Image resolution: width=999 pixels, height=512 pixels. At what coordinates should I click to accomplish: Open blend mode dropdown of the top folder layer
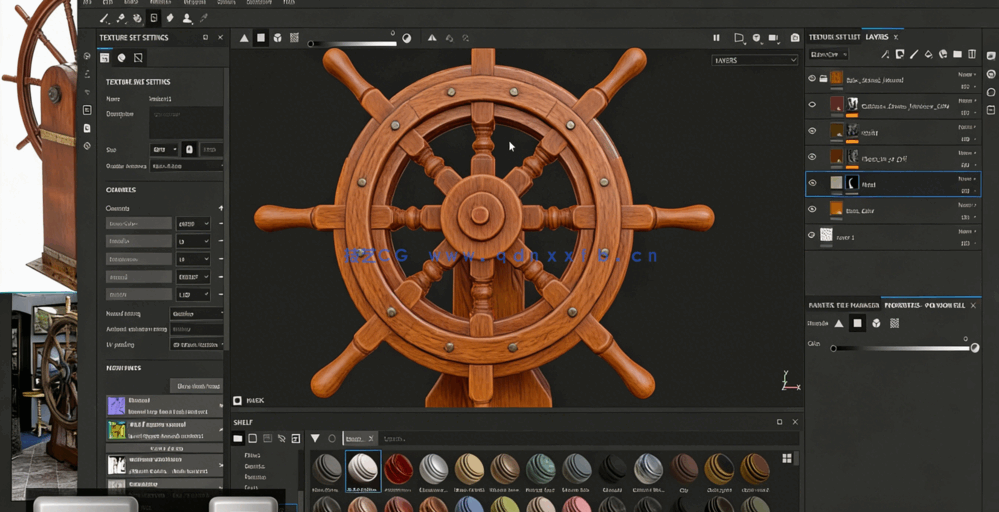967,75
